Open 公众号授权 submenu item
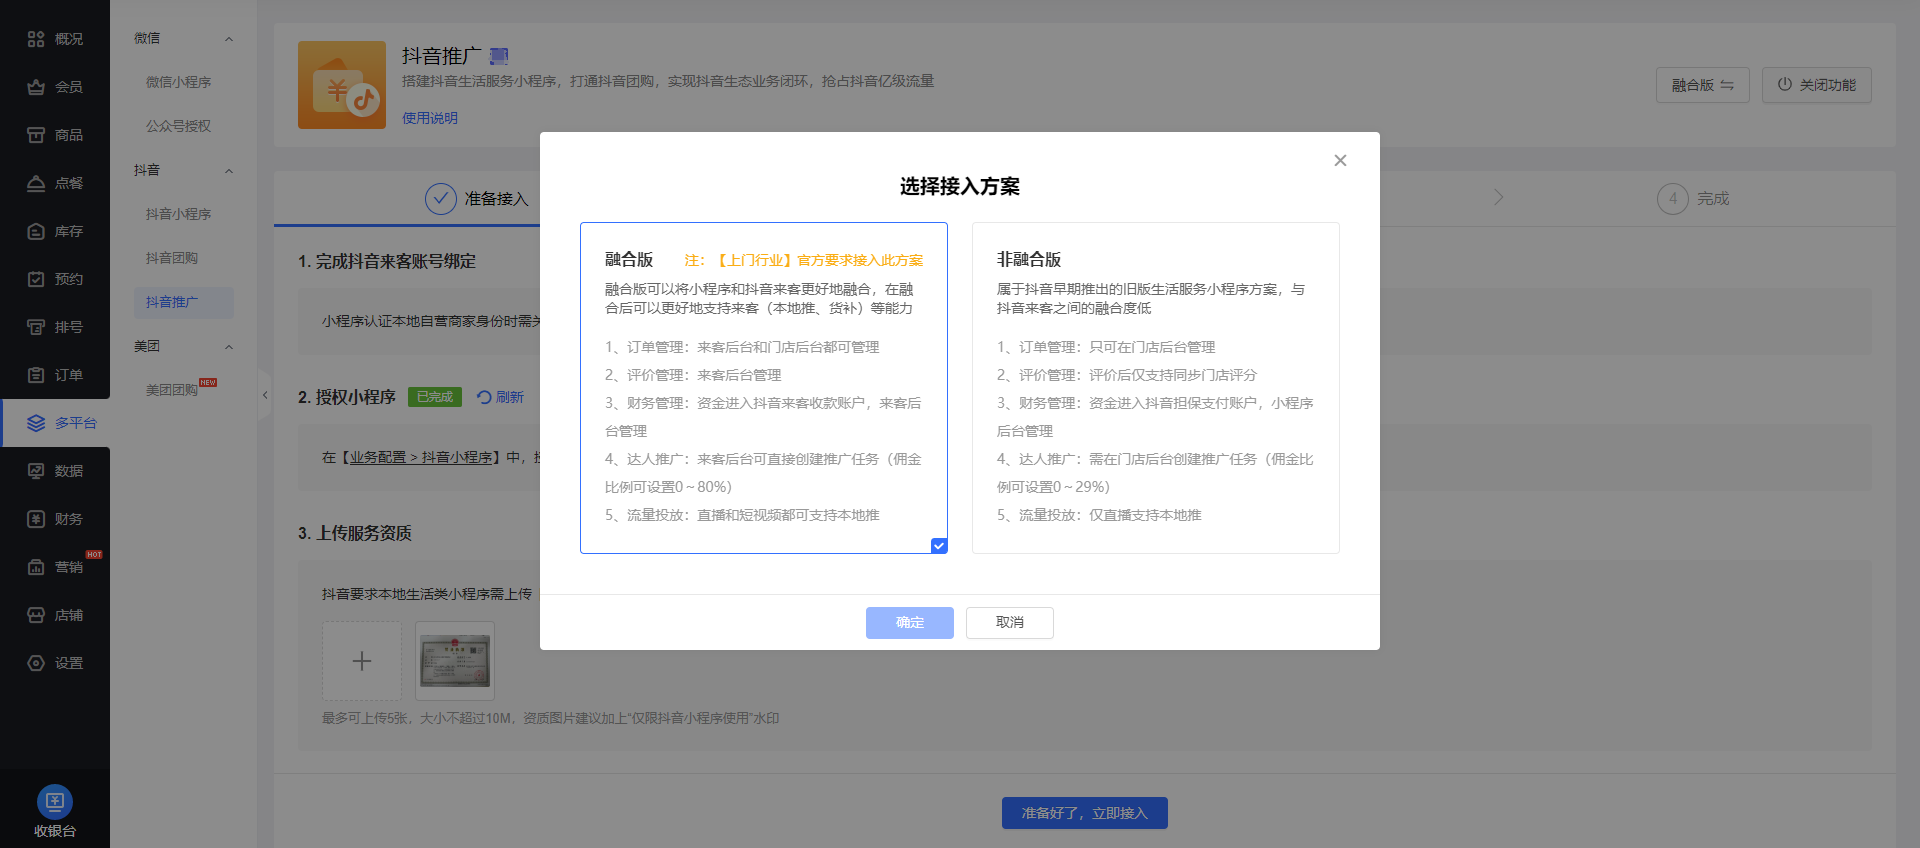The image size is (1920, 848). (x=179, y=126)
